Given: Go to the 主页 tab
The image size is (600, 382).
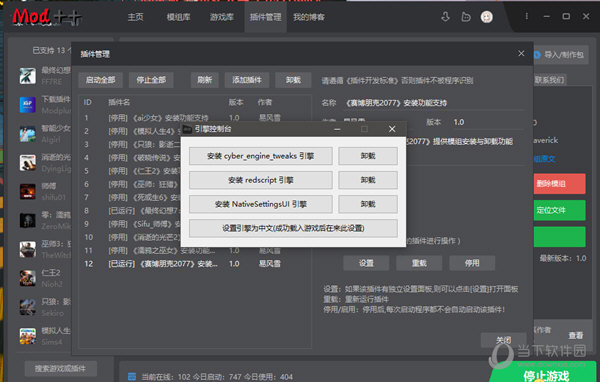Looking at the screenshot, I should 135,17.
